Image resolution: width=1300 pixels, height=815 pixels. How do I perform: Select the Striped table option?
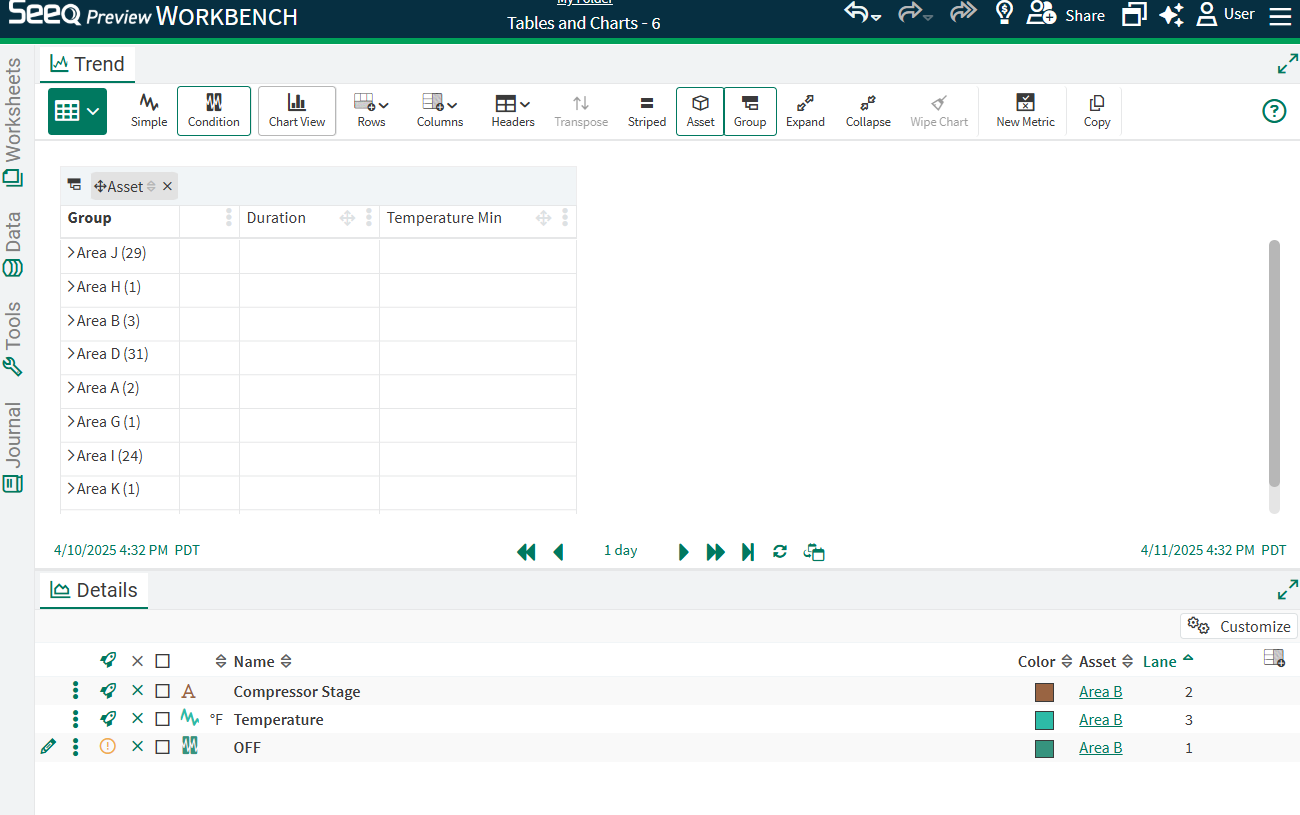tap(646, 110)
